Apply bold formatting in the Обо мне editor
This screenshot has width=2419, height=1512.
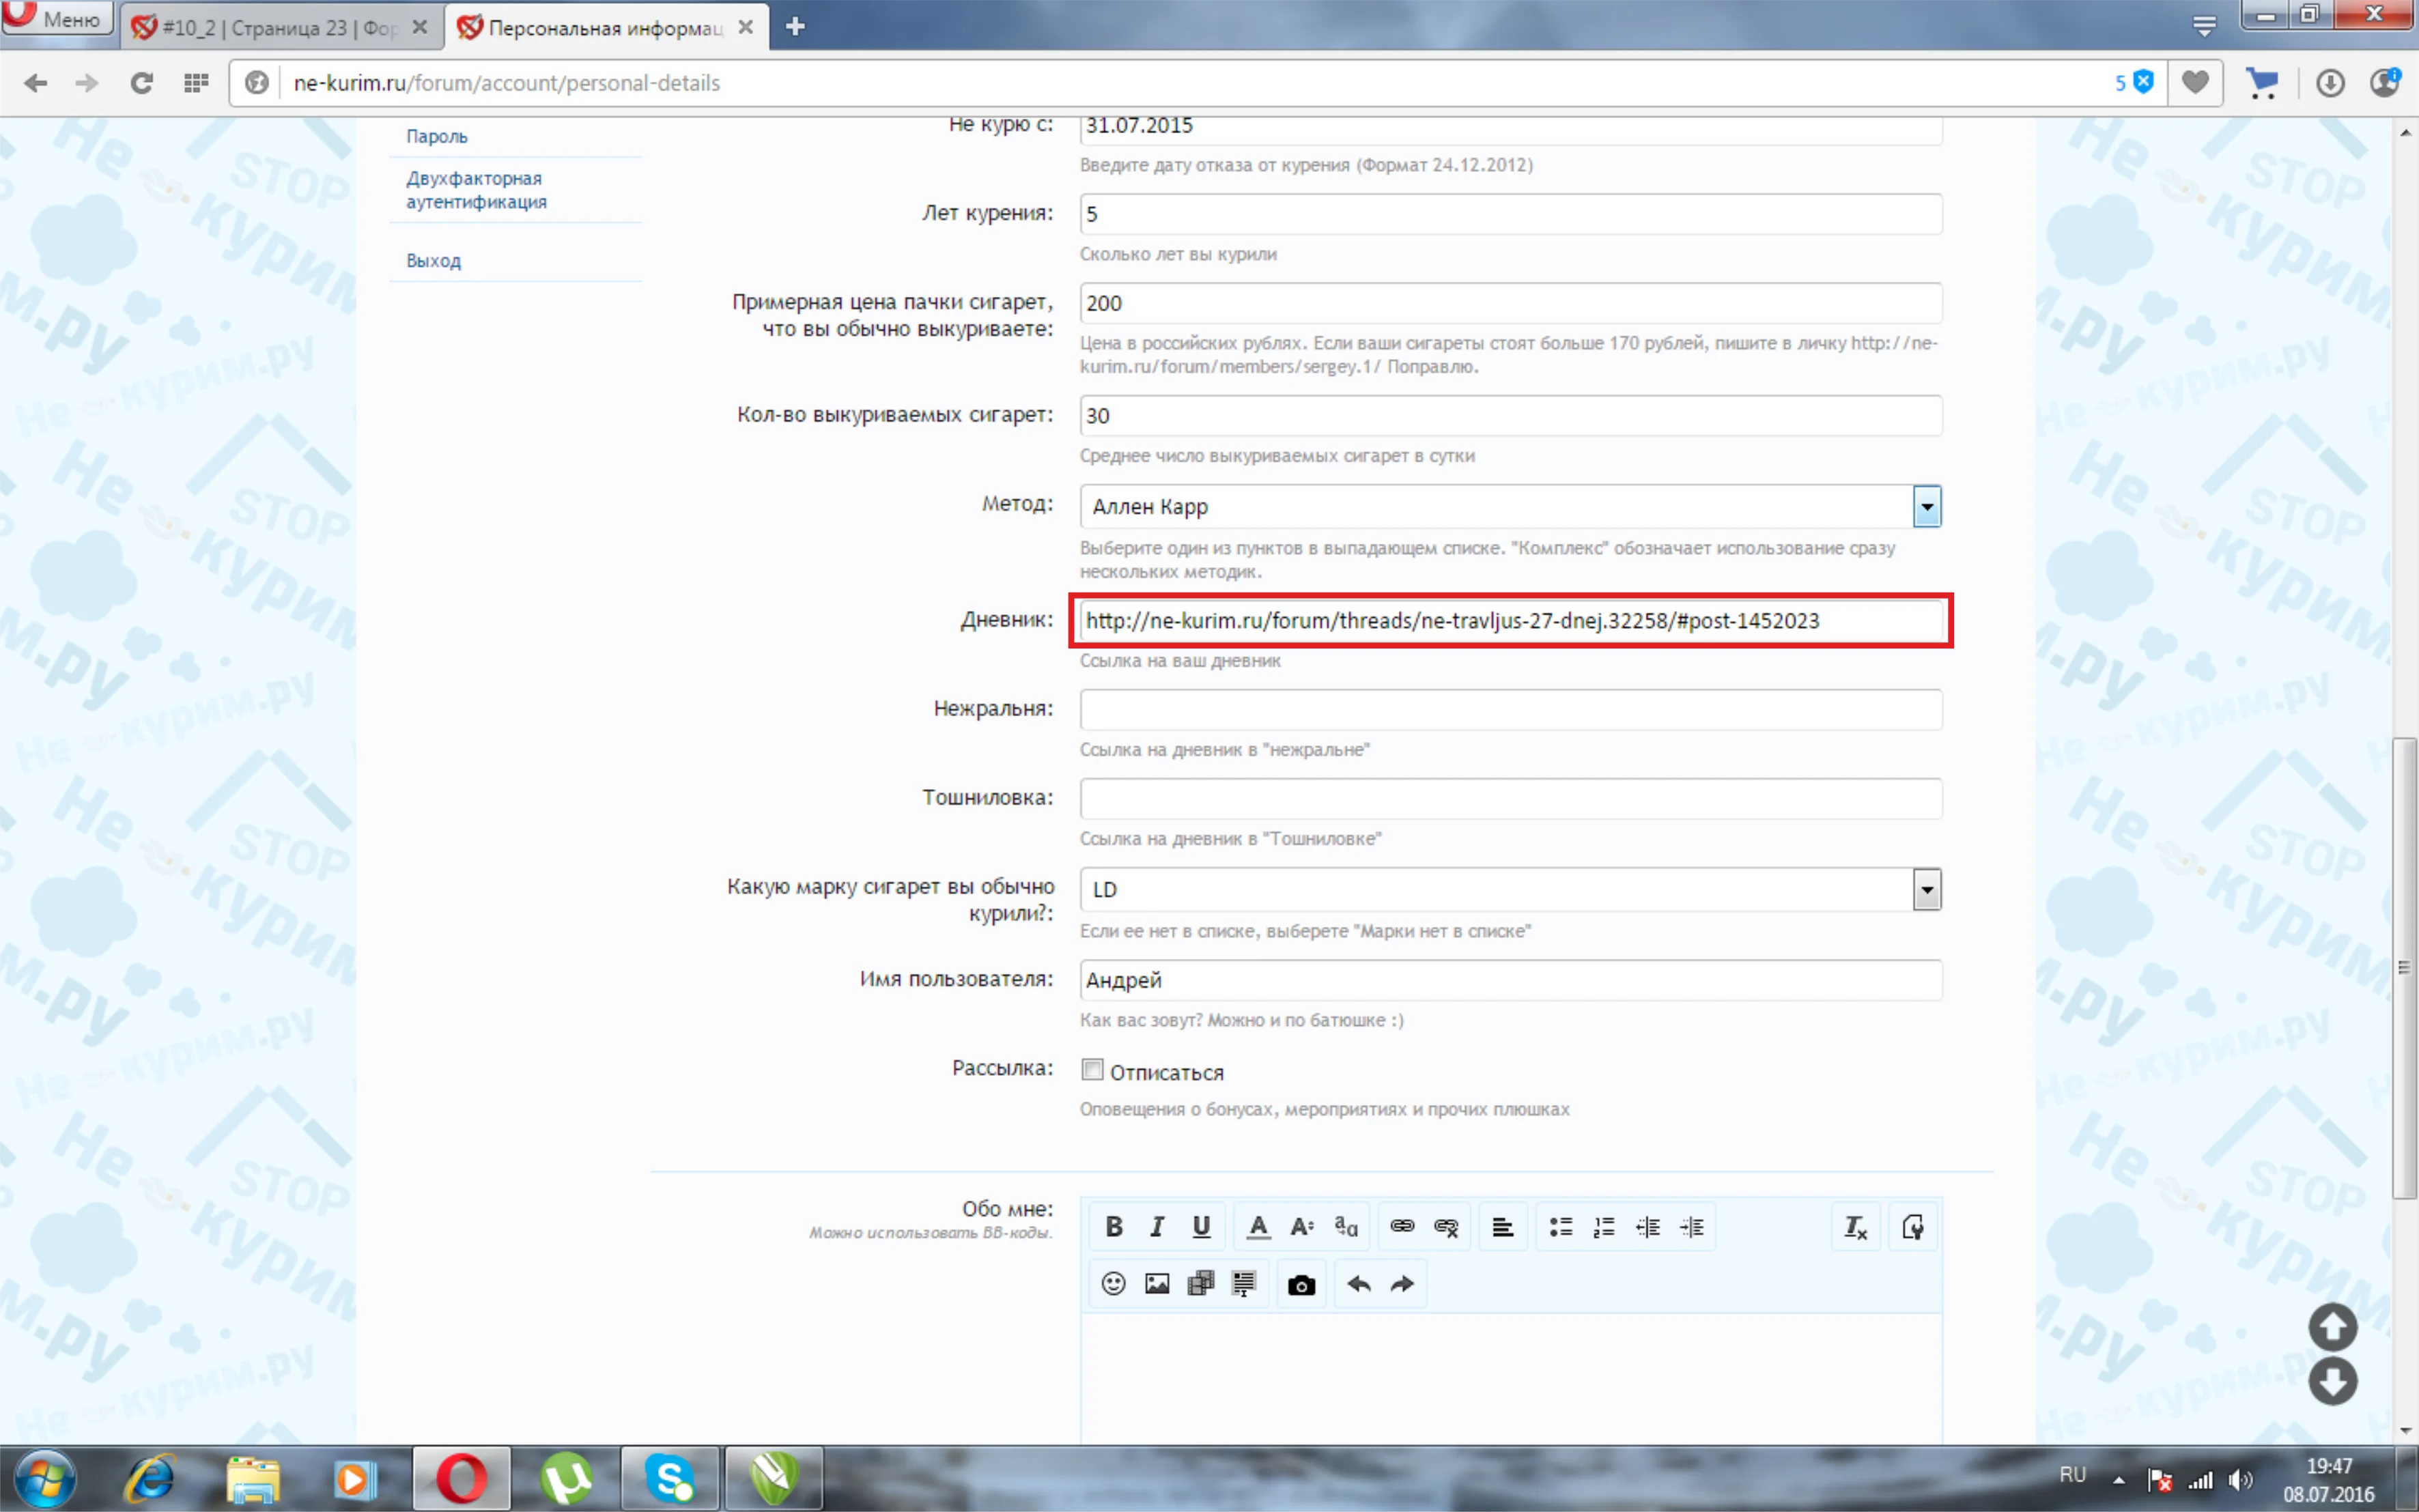click(x=1115, y=1226)
